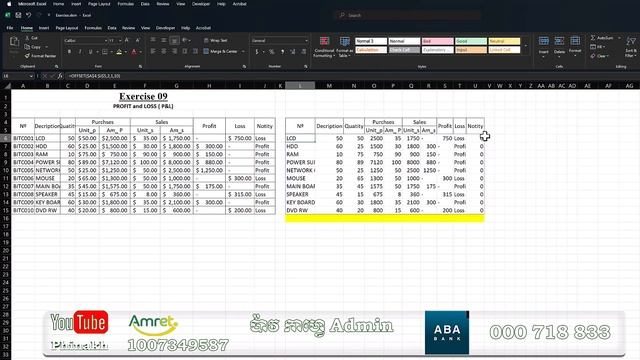Click Increase Decimal icon

[x=293, y=52]
